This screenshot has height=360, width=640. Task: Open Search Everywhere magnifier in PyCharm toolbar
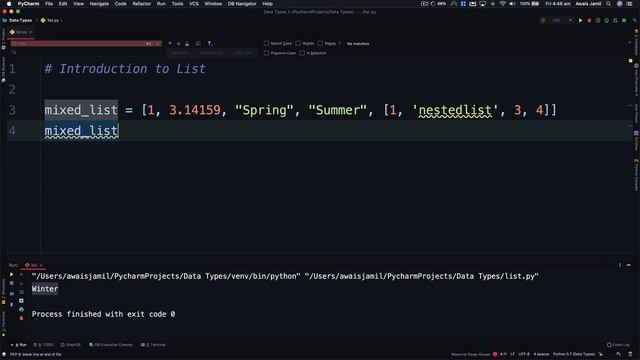(x=635, y=20)
